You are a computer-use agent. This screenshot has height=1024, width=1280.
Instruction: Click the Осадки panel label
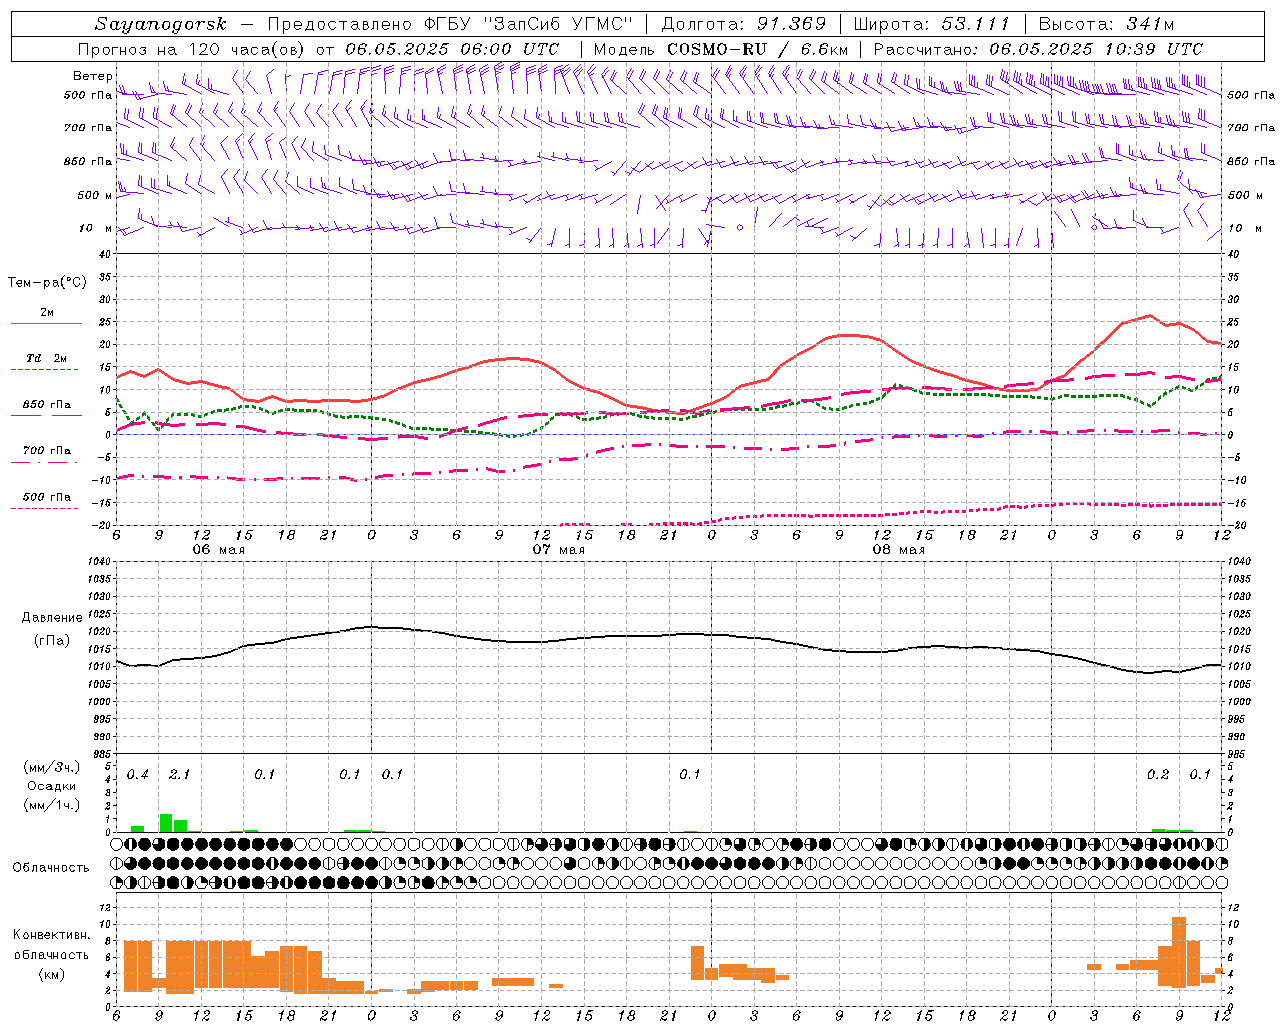click(52, 786)
